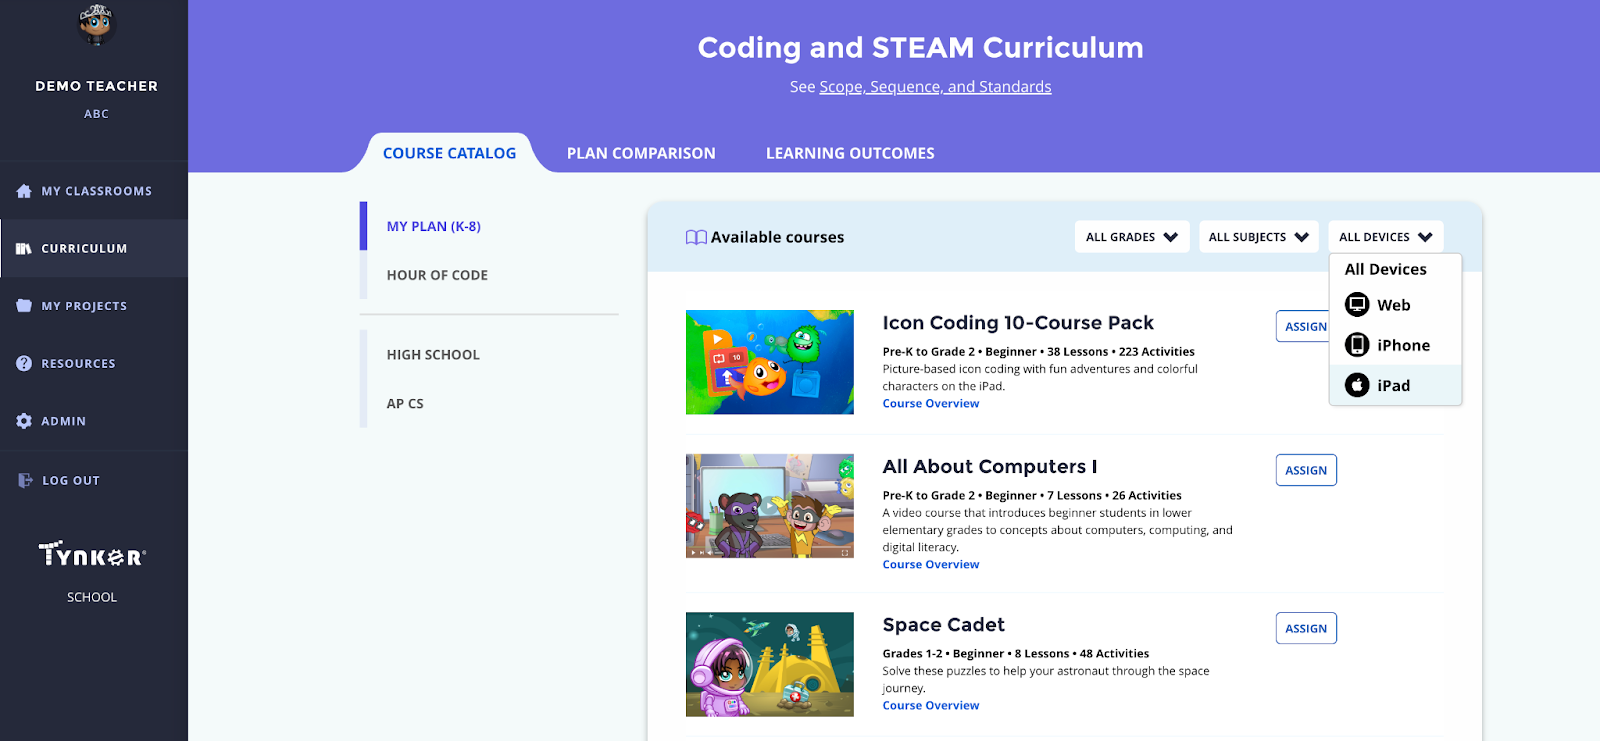Click the My Classrooms home icon

24,191
